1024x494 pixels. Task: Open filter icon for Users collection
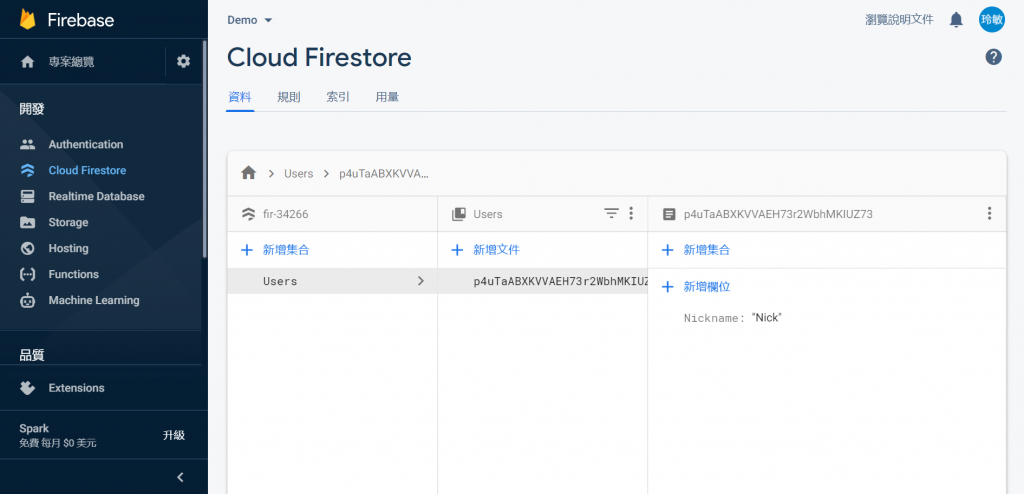pyautogui.click(x=611, y=213)
